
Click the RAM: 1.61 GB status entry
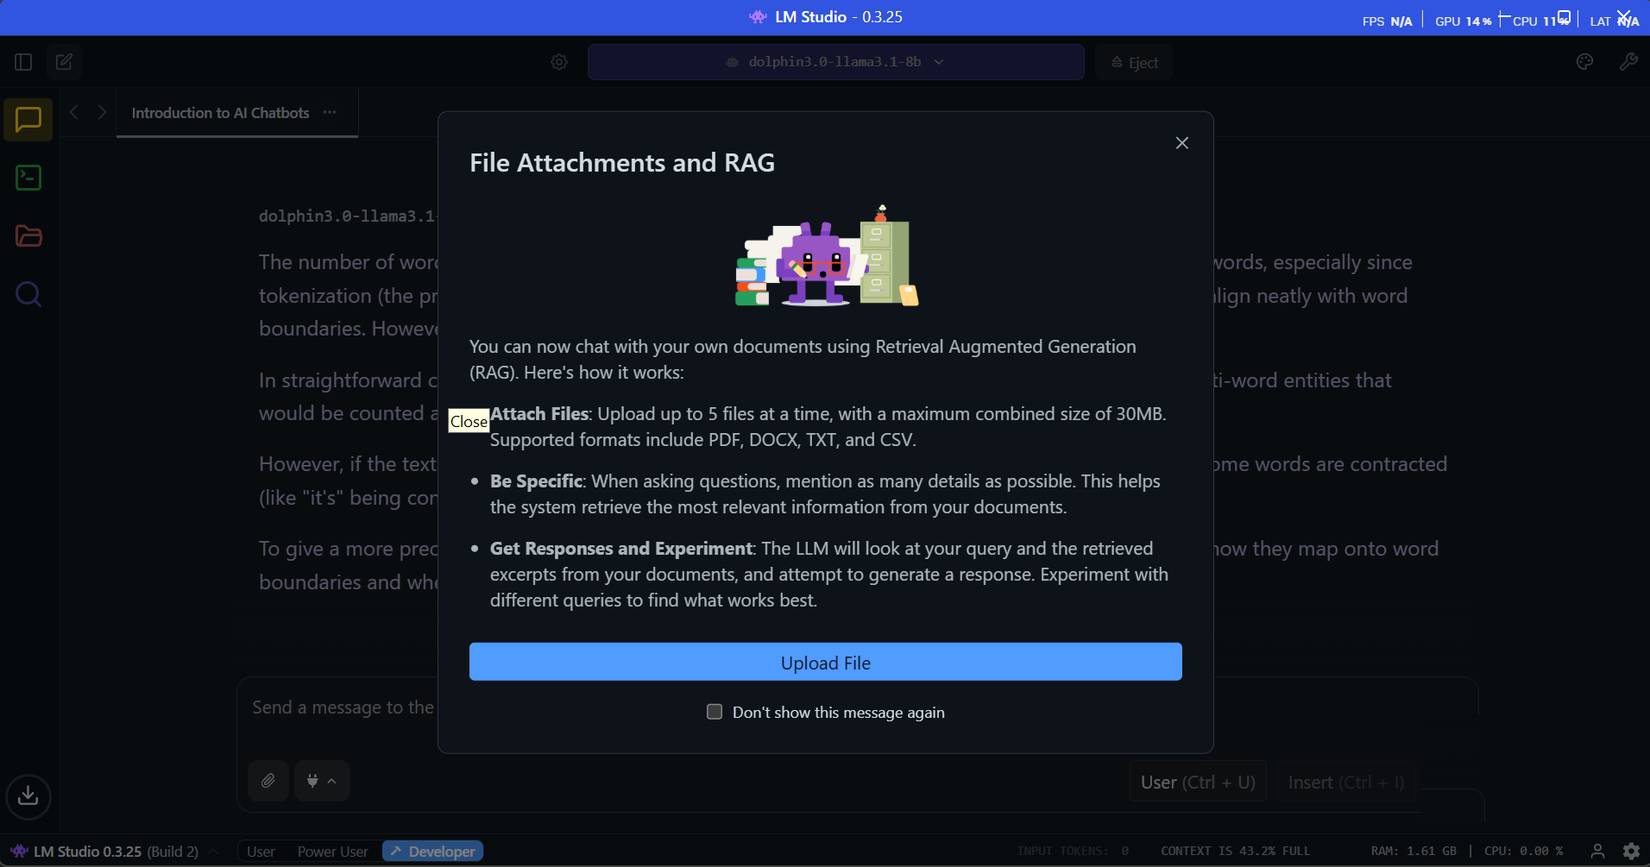point(1413,851)
